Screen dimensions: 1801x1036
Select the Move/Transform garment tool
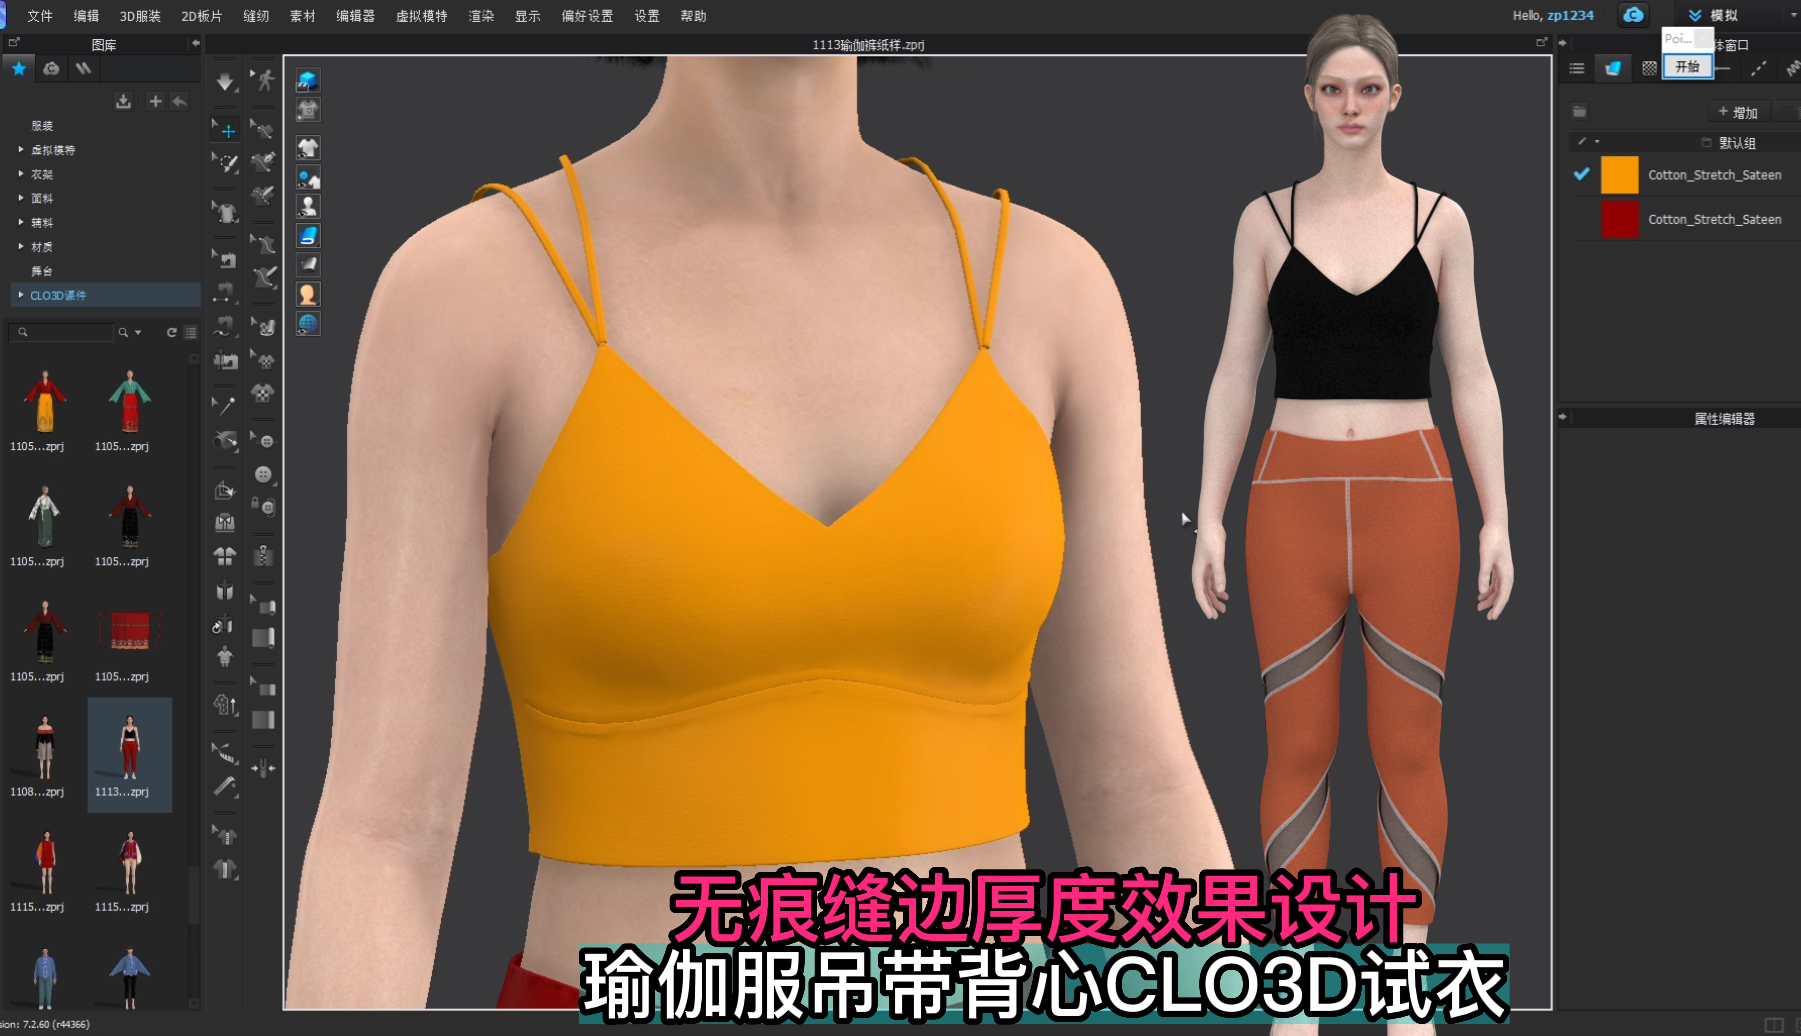coord(226,130)
